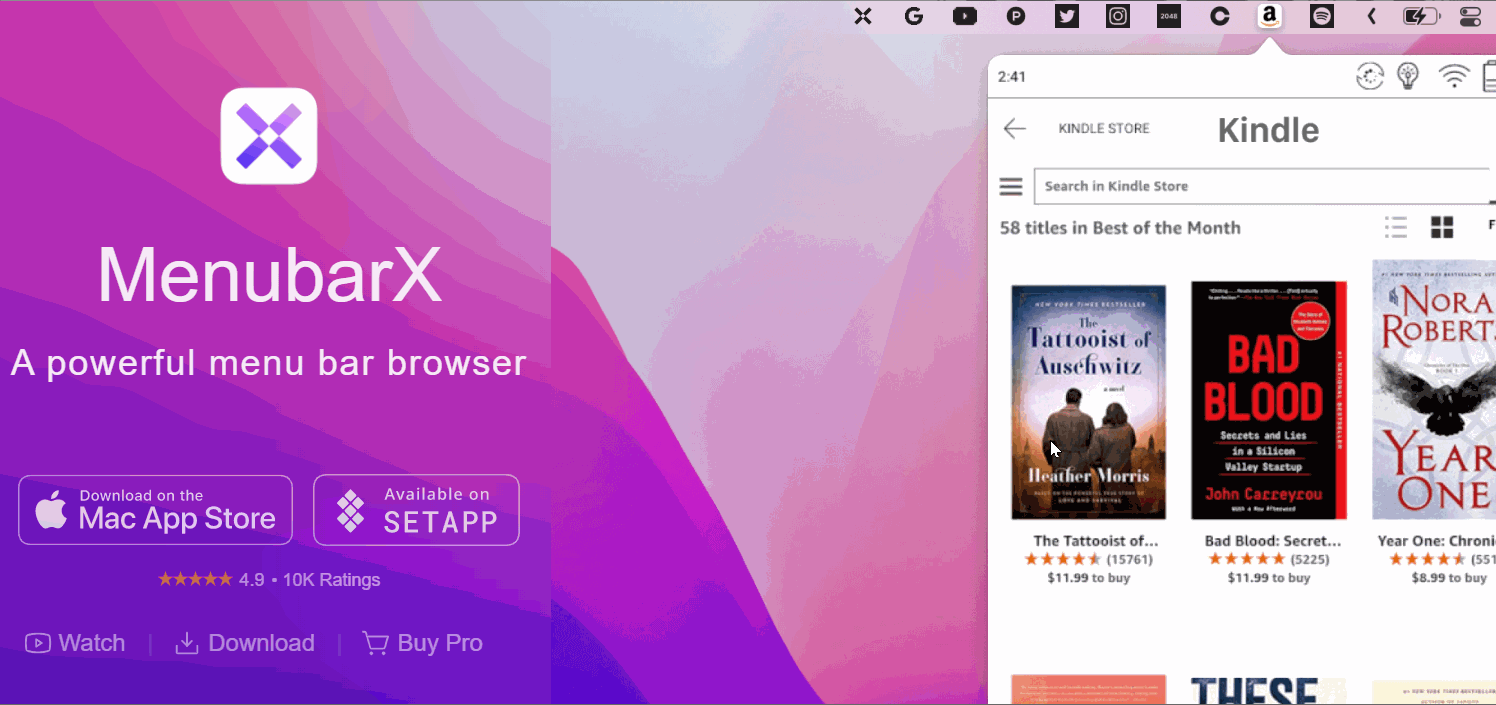Launch the 2048 game from the menu bar

(x=1168, y=16)
